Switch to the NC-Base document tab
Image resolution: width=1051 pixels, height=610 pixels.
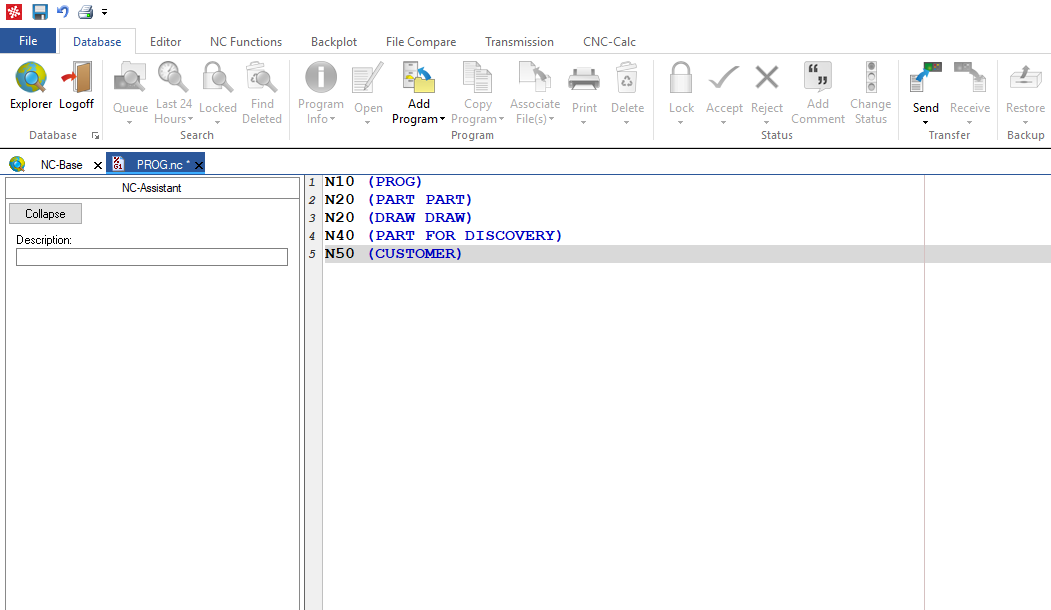coord(61,165)
